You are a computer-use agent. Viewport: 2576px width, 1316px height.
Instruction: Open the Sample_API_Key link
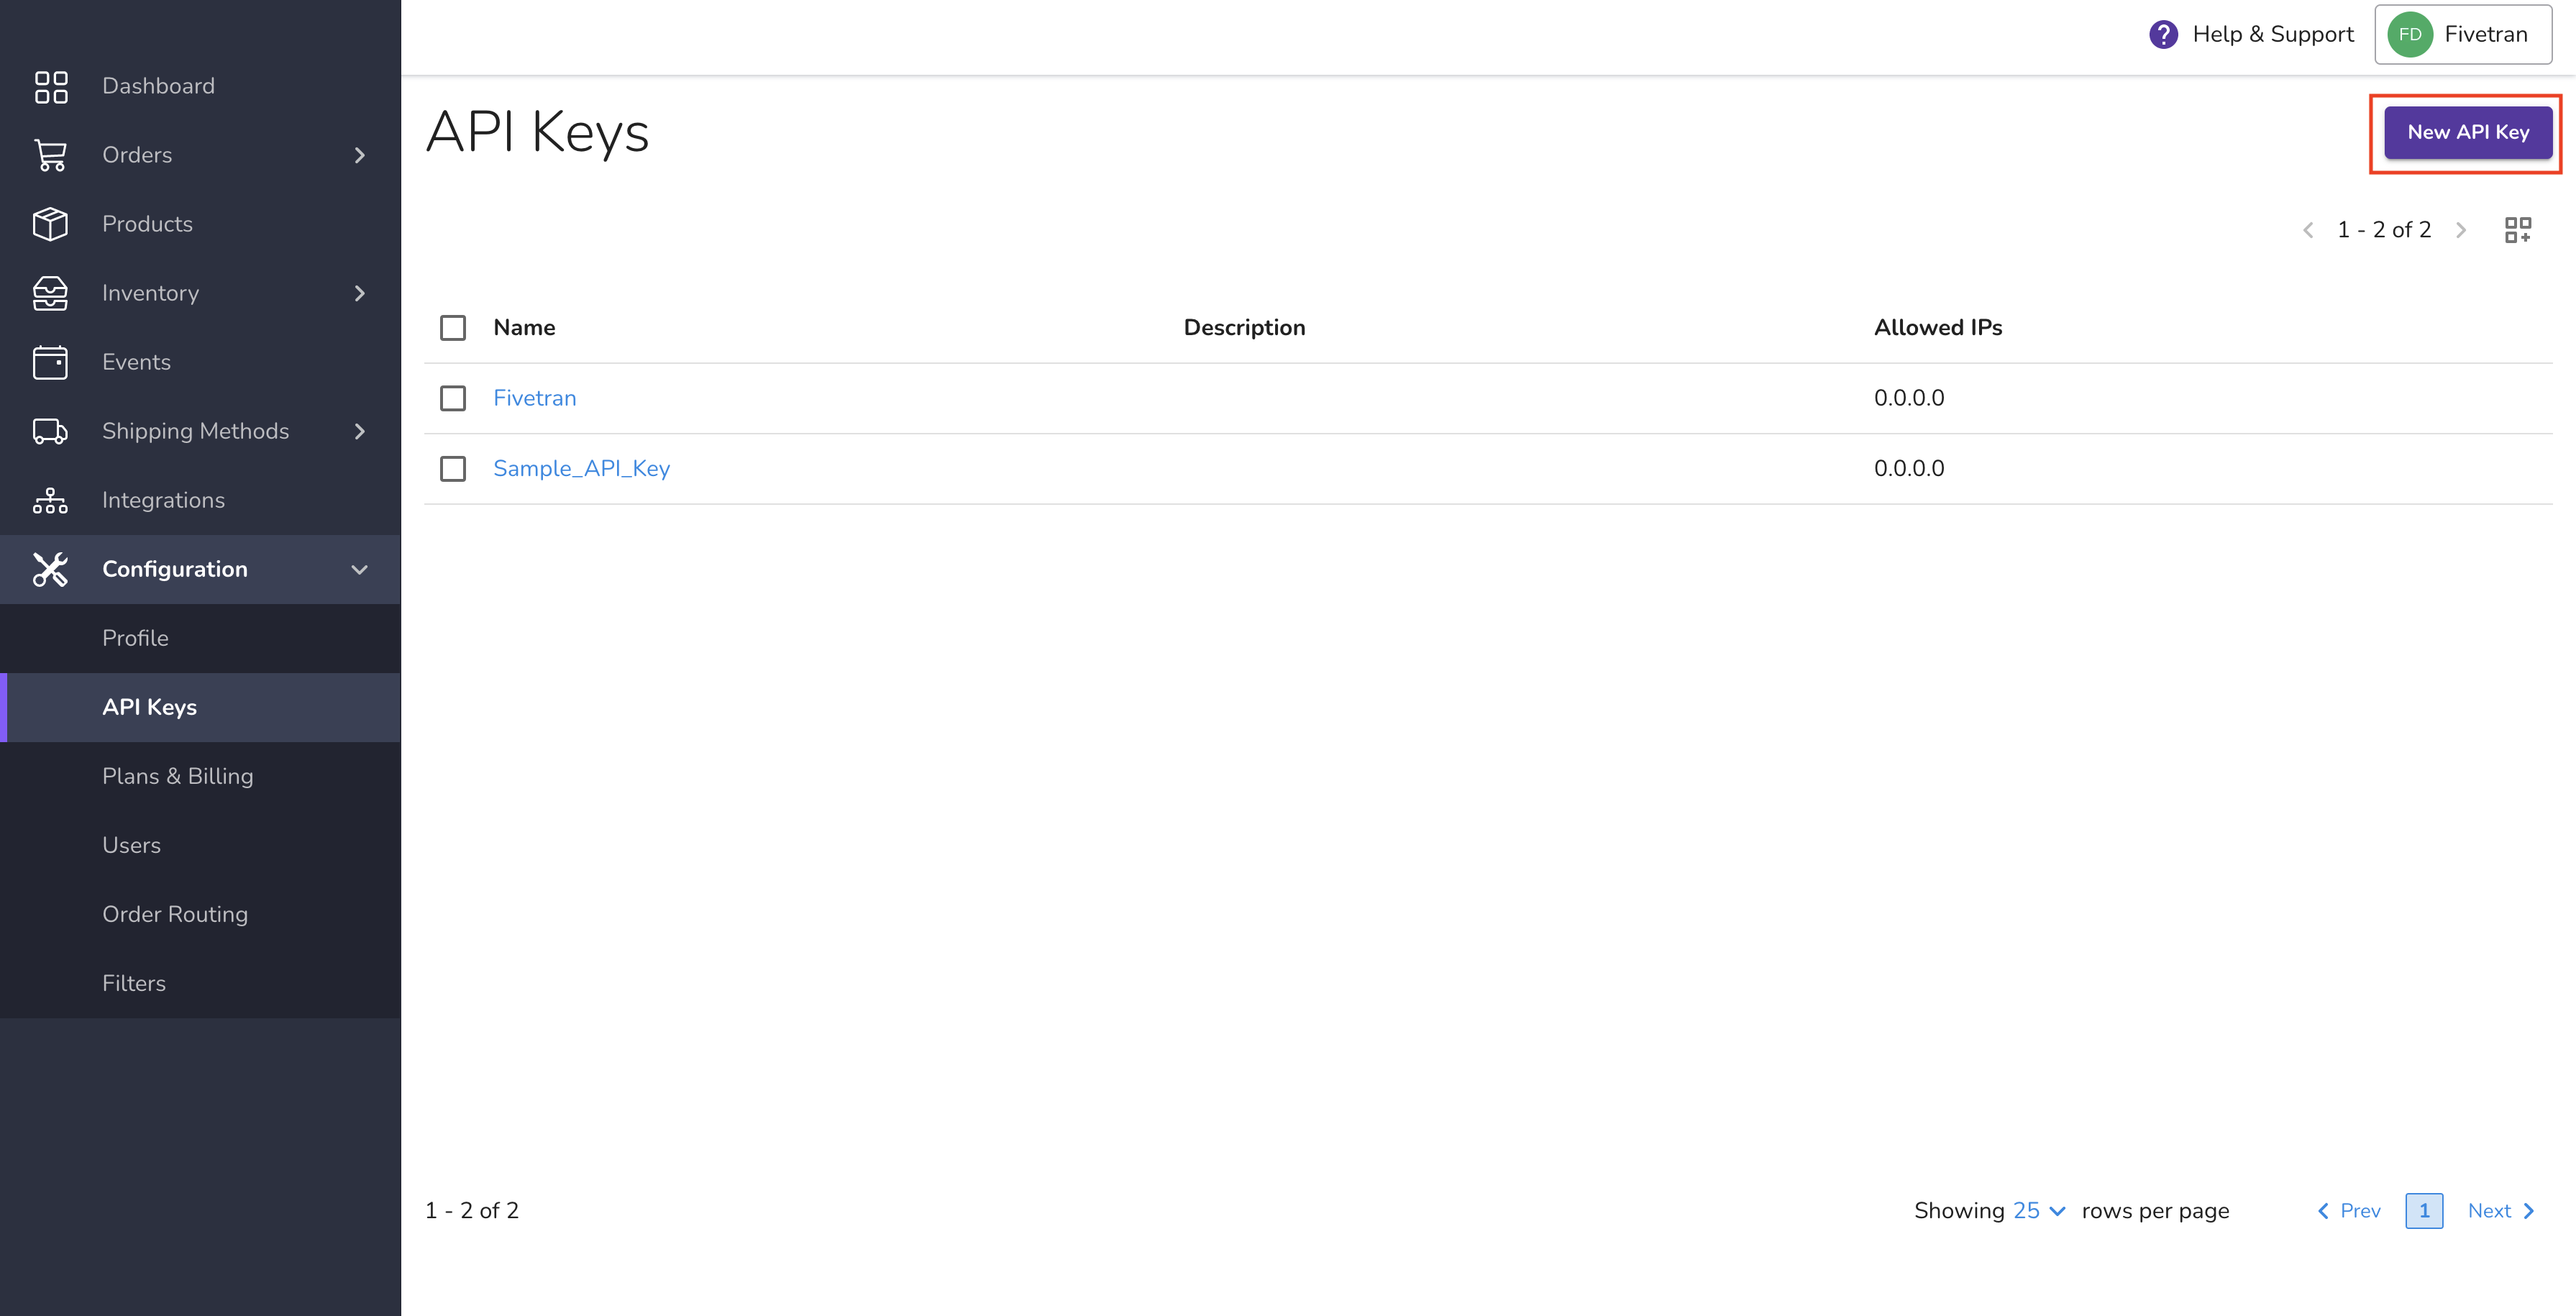581,469
